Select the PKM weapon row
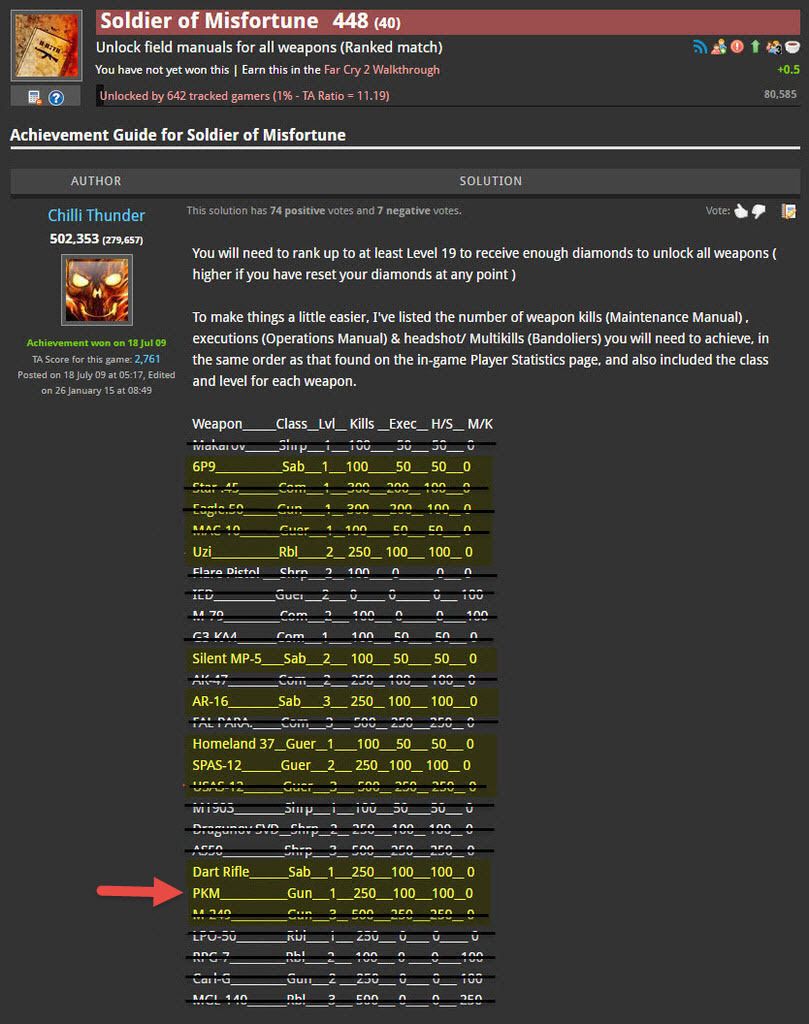 point(332,893)
